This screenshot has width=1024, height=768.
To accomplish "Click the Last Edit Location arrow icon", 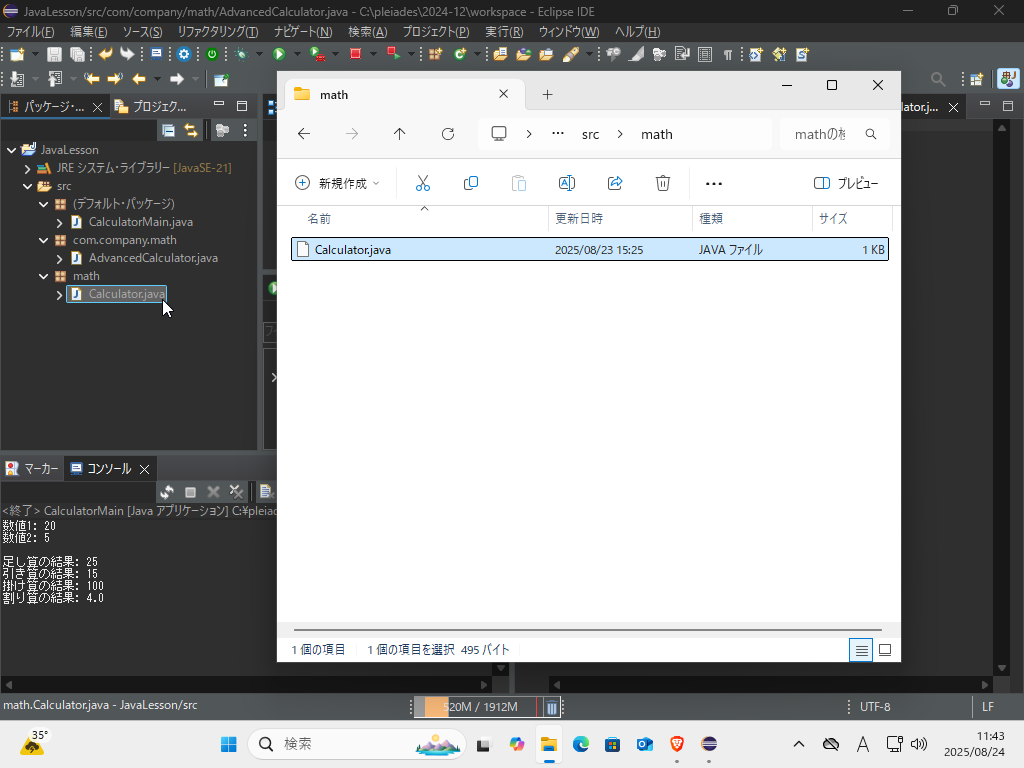I will coord(91,79).
